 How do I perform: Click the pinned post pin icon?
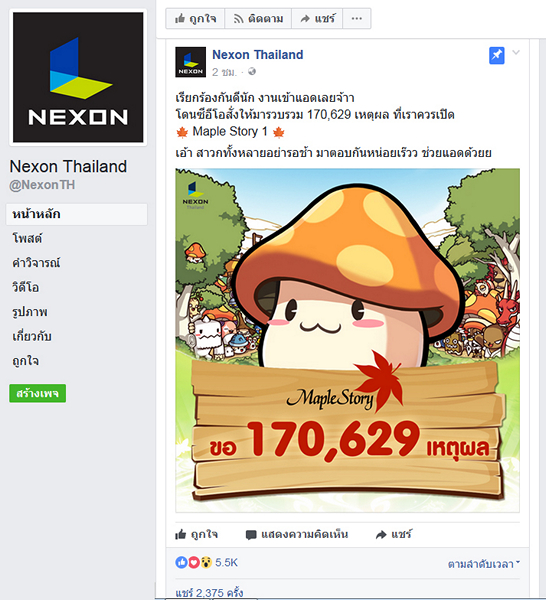pos(496,56)
